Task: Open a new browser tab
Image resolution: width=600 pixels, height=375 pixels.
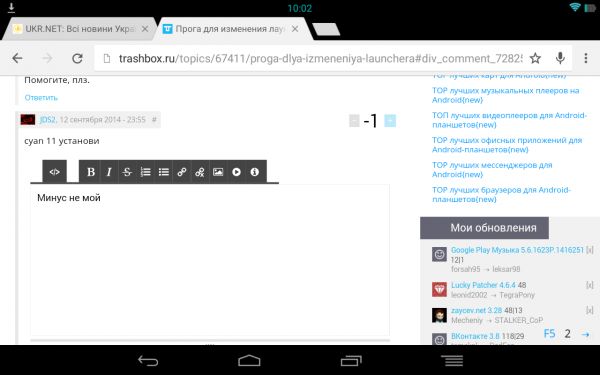Action: pyautogui.click(x=326, y=29)
